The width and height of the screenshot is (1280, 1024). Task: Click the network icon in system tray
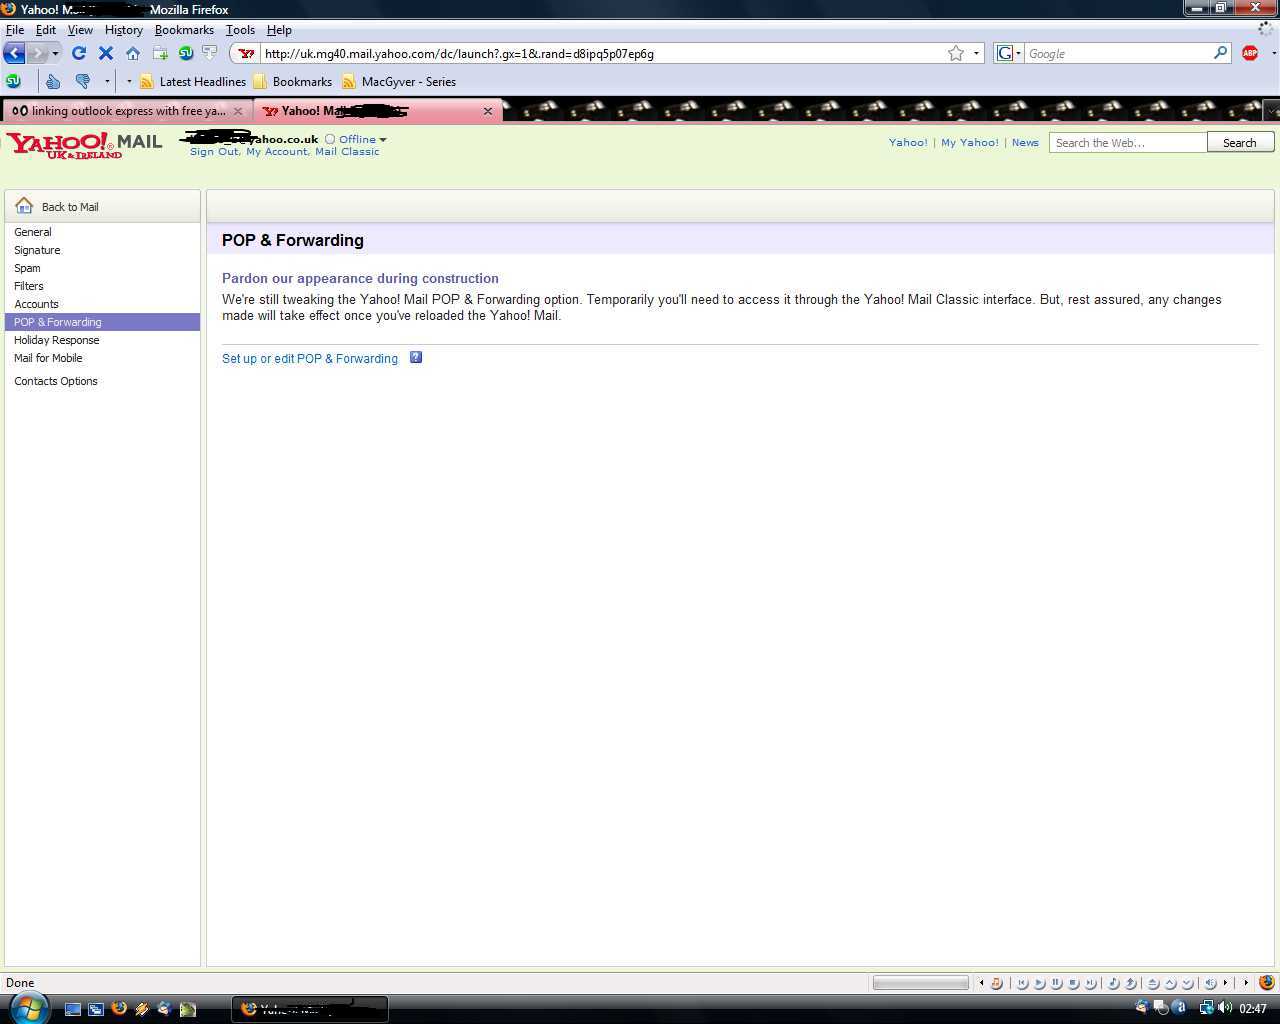1206,1008
